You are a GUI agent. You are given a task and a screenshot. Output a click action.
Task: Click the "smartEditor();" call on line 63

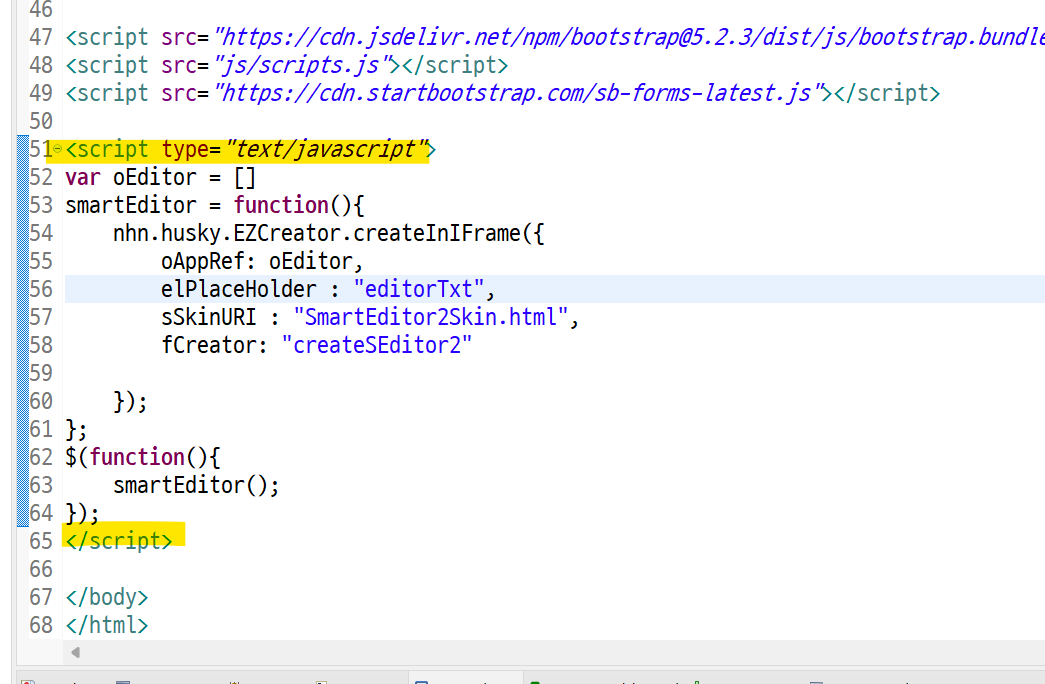[196, 485]
